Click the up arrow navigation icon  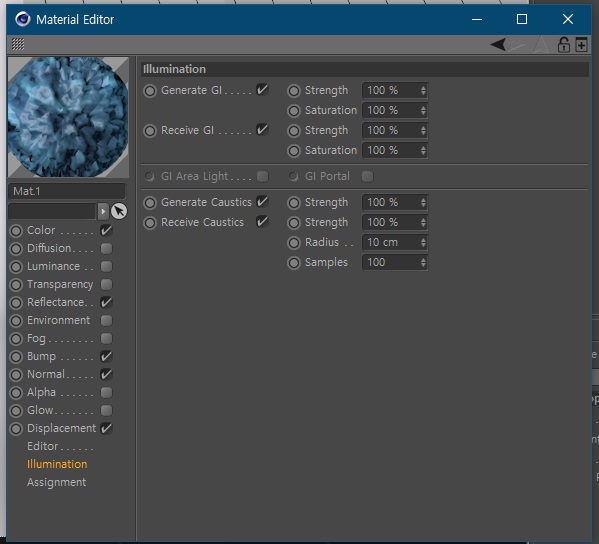(x=541, y=44)
